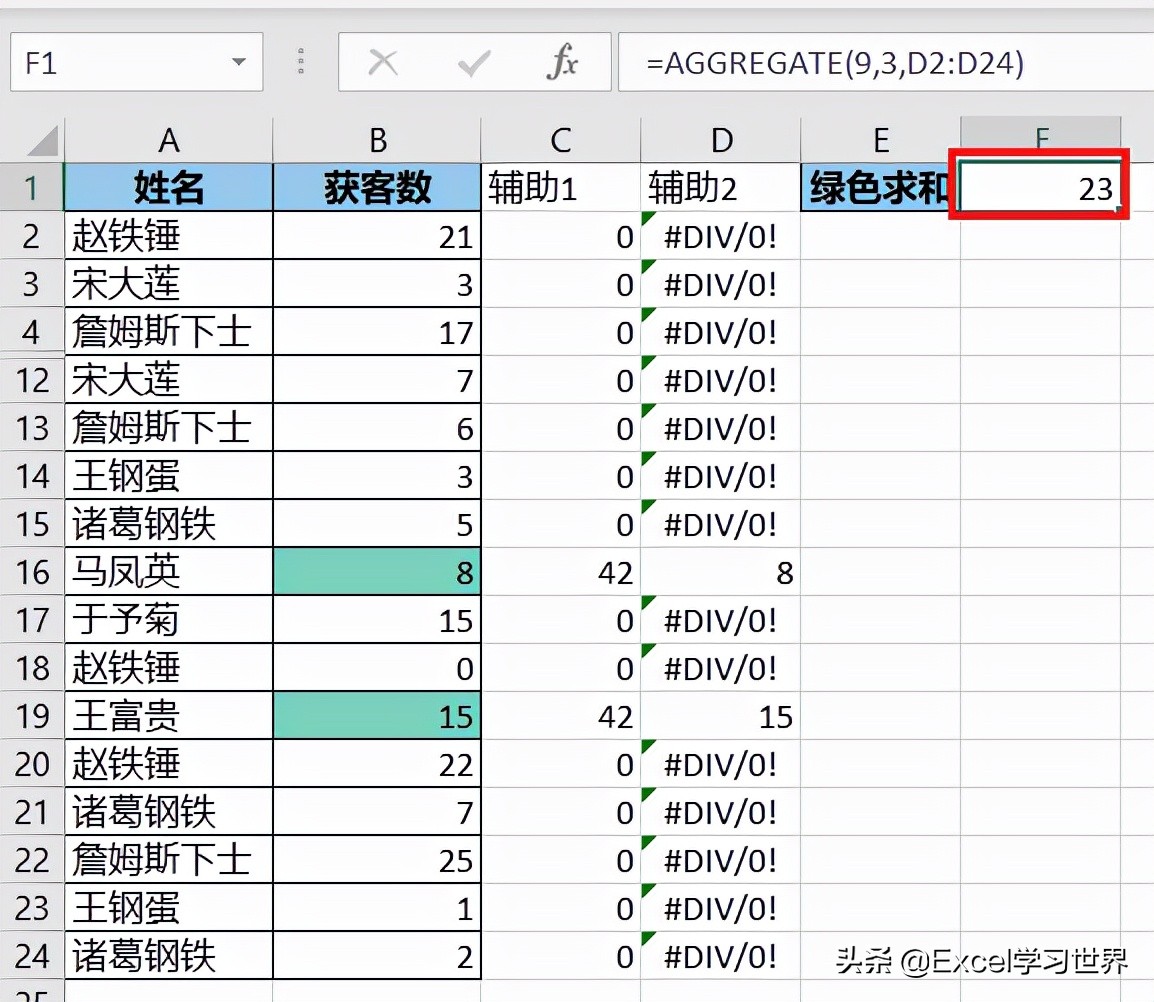Click the cancel X icon in formula bar
Screen dimensions: 1154x1002
click(x=383, y=63)
